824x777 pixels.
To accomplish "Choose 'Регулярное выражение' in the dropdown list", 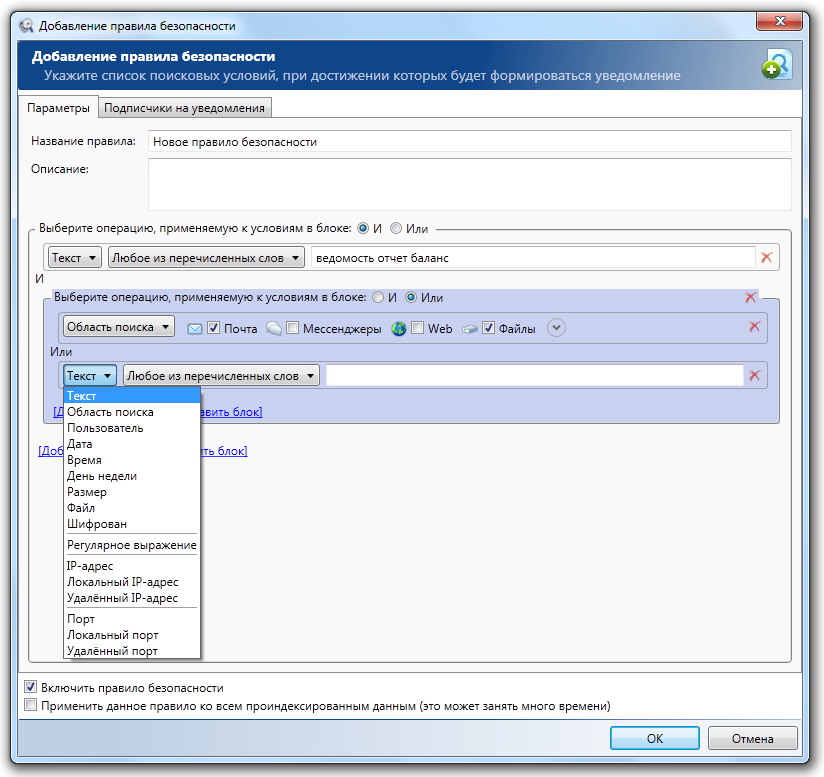I will [x=132, y=545].
